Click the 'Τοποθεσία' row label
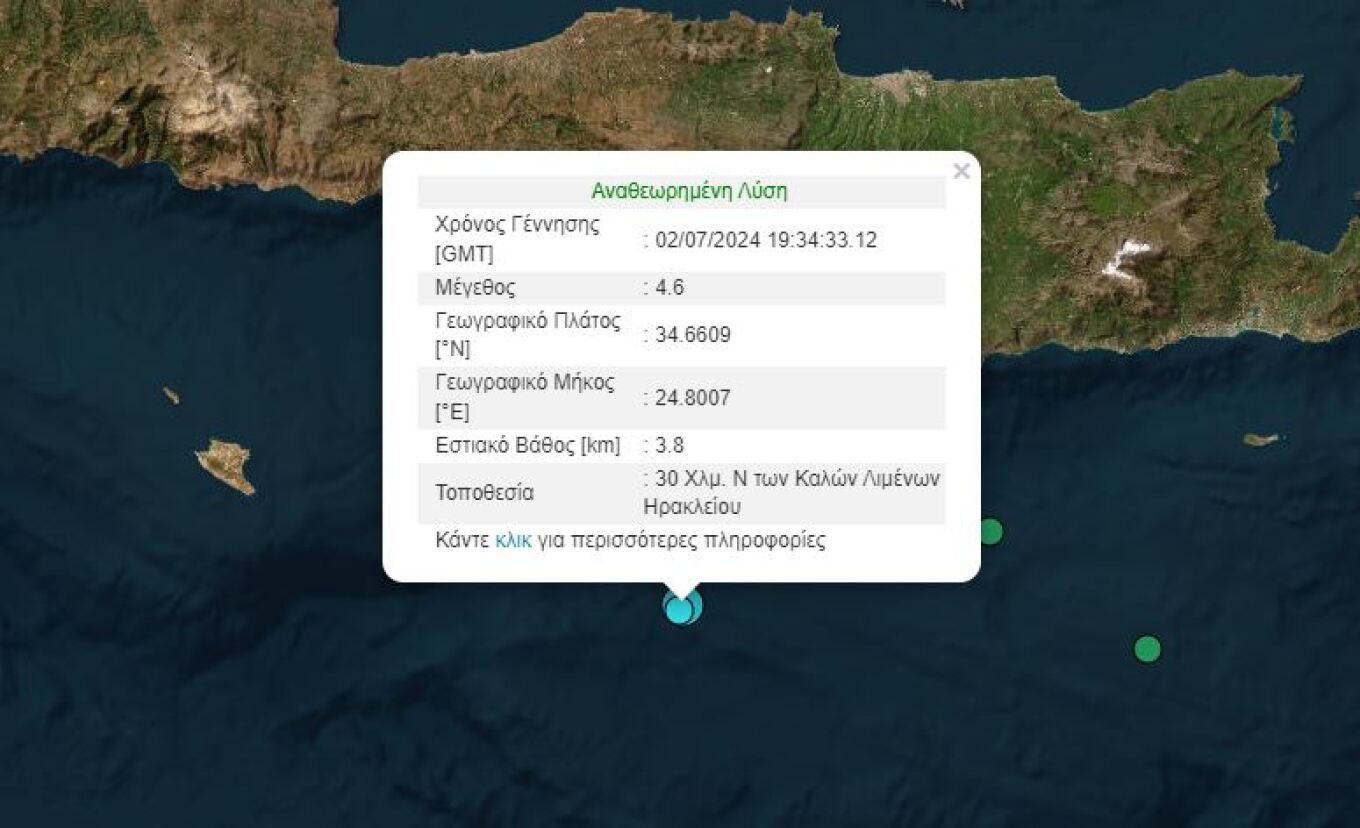The height and width of the screenshot is (828, 1360). point(484,492)
